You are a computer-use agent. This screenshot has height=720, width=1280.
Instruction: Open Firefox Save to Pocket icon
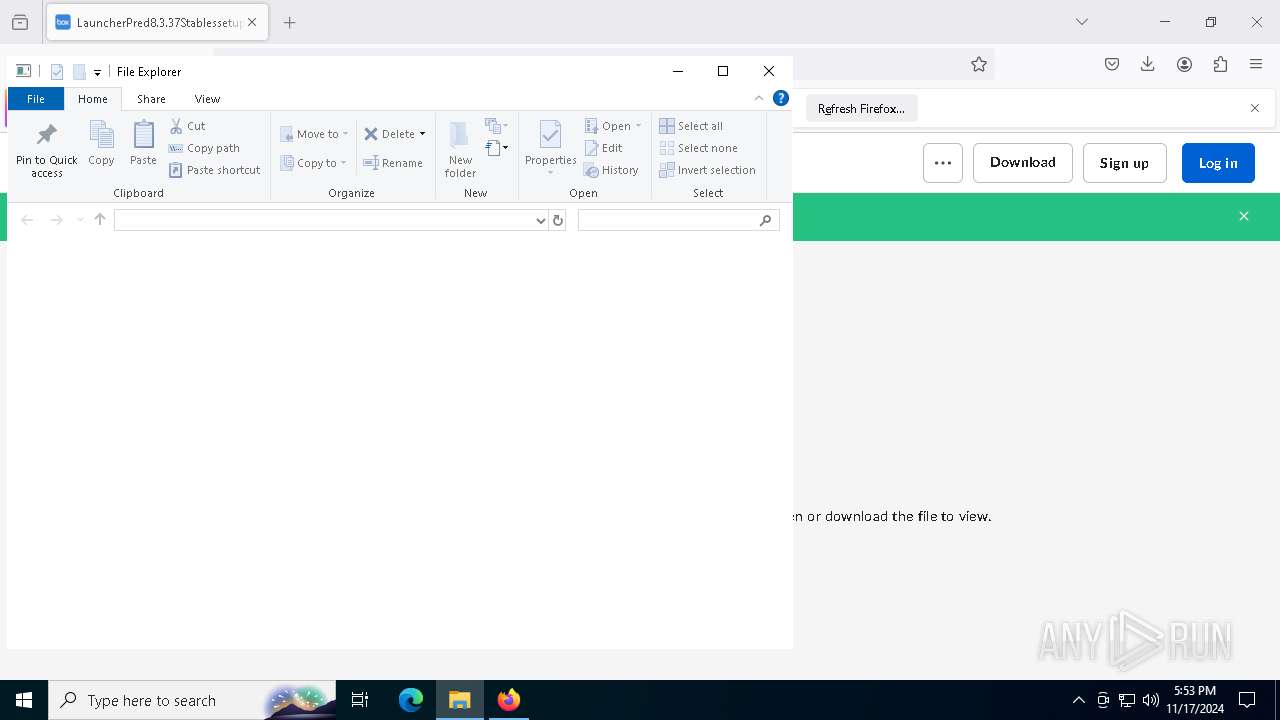[x=1112, y=64]
